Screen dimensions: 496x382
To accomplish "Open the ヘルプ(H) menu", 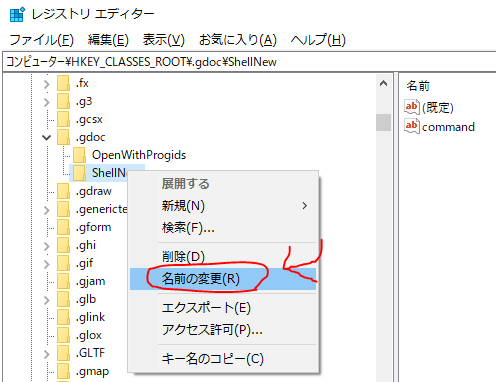I will tap(318, 40).
